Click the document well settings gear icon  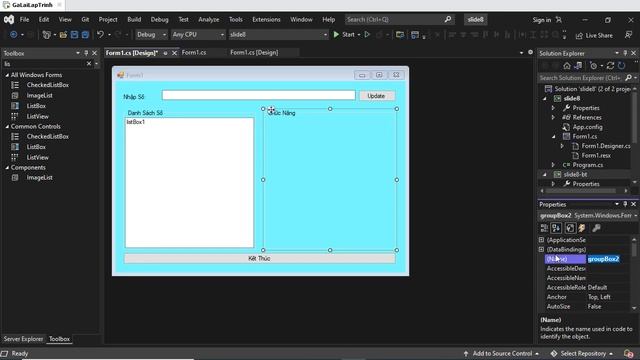coord(530,52)
